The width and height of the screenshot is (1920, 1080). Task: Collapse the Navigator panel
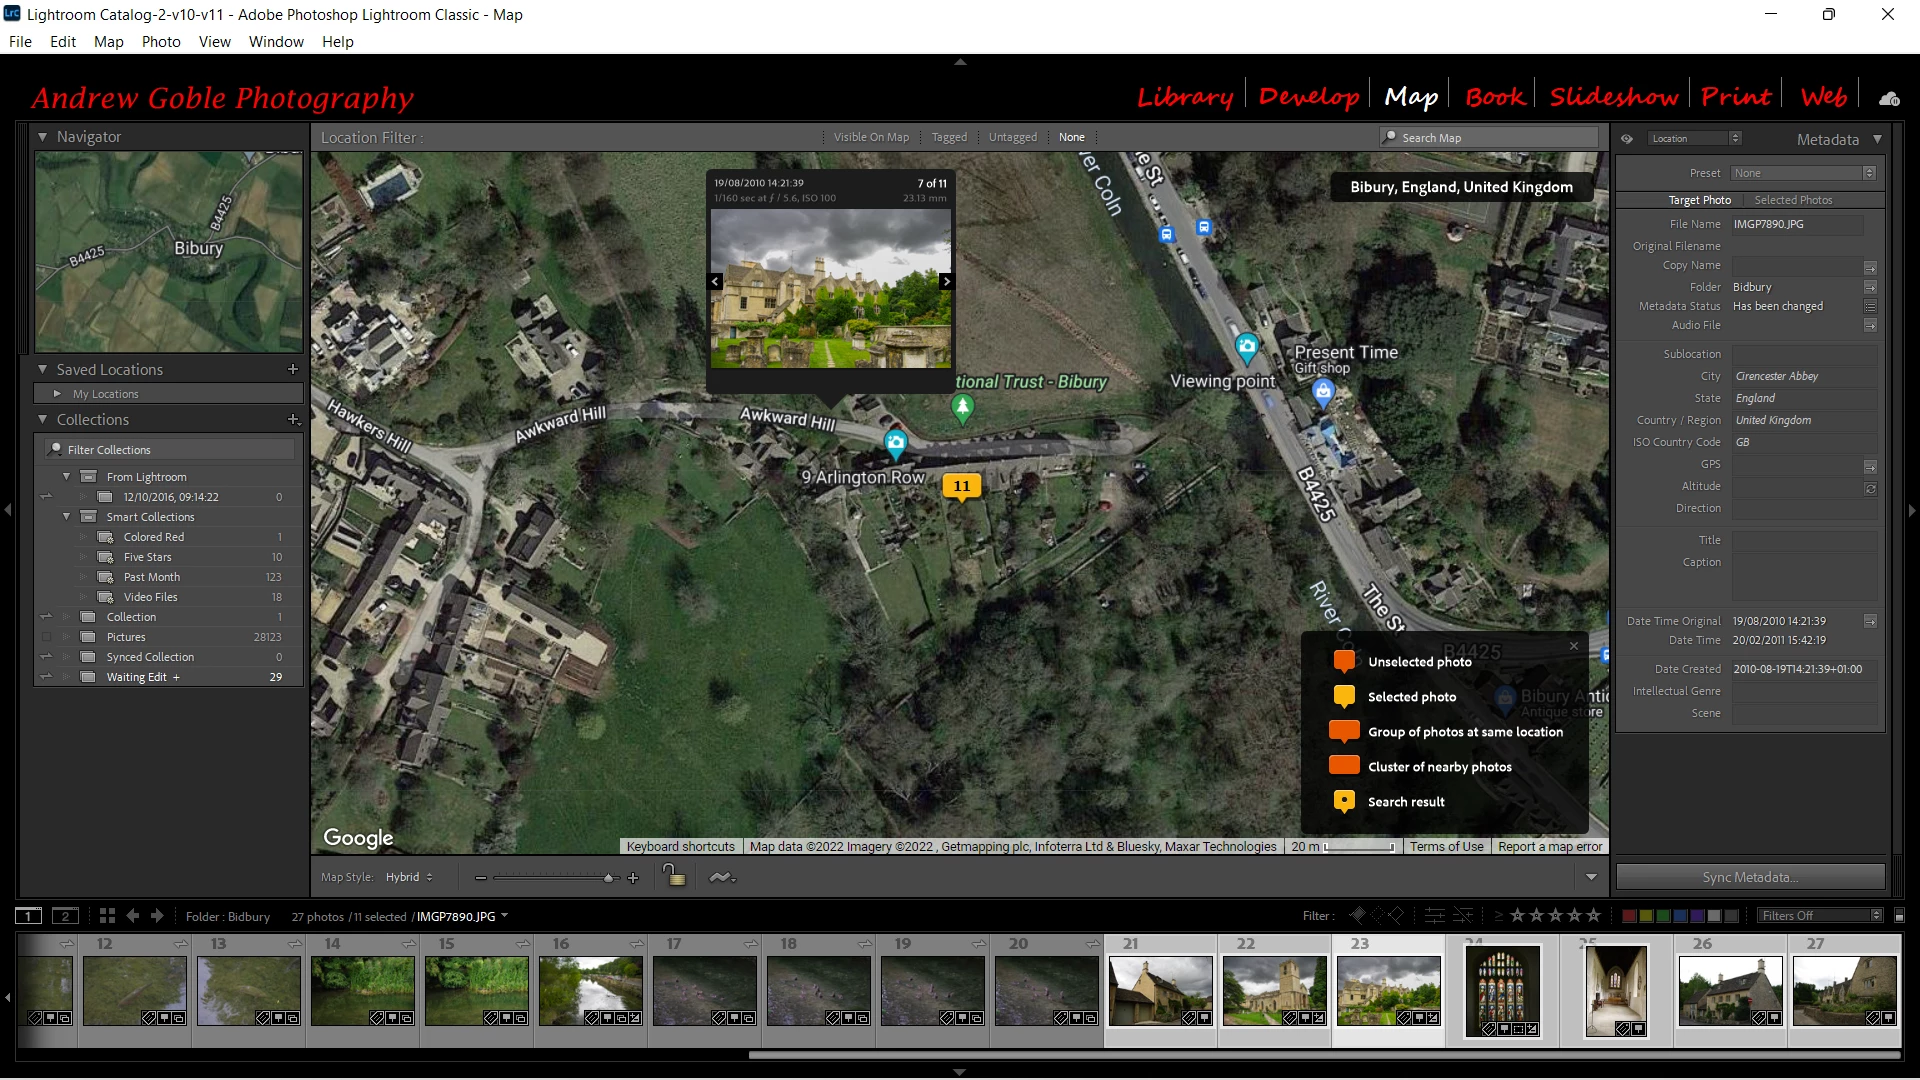[x=43, y=137]
